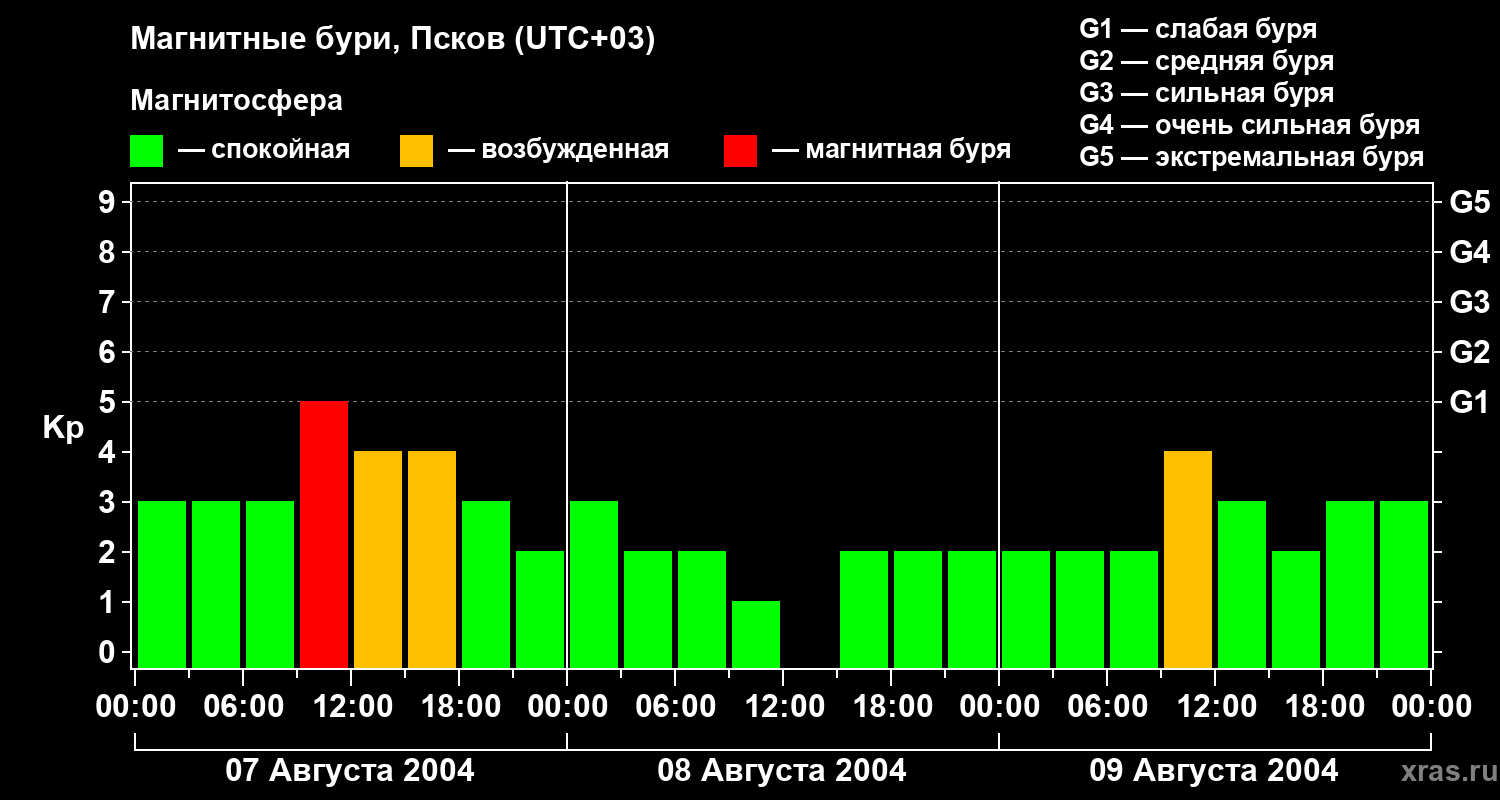Click the red 'магнитная буря' legend swatch

point(740,151)
